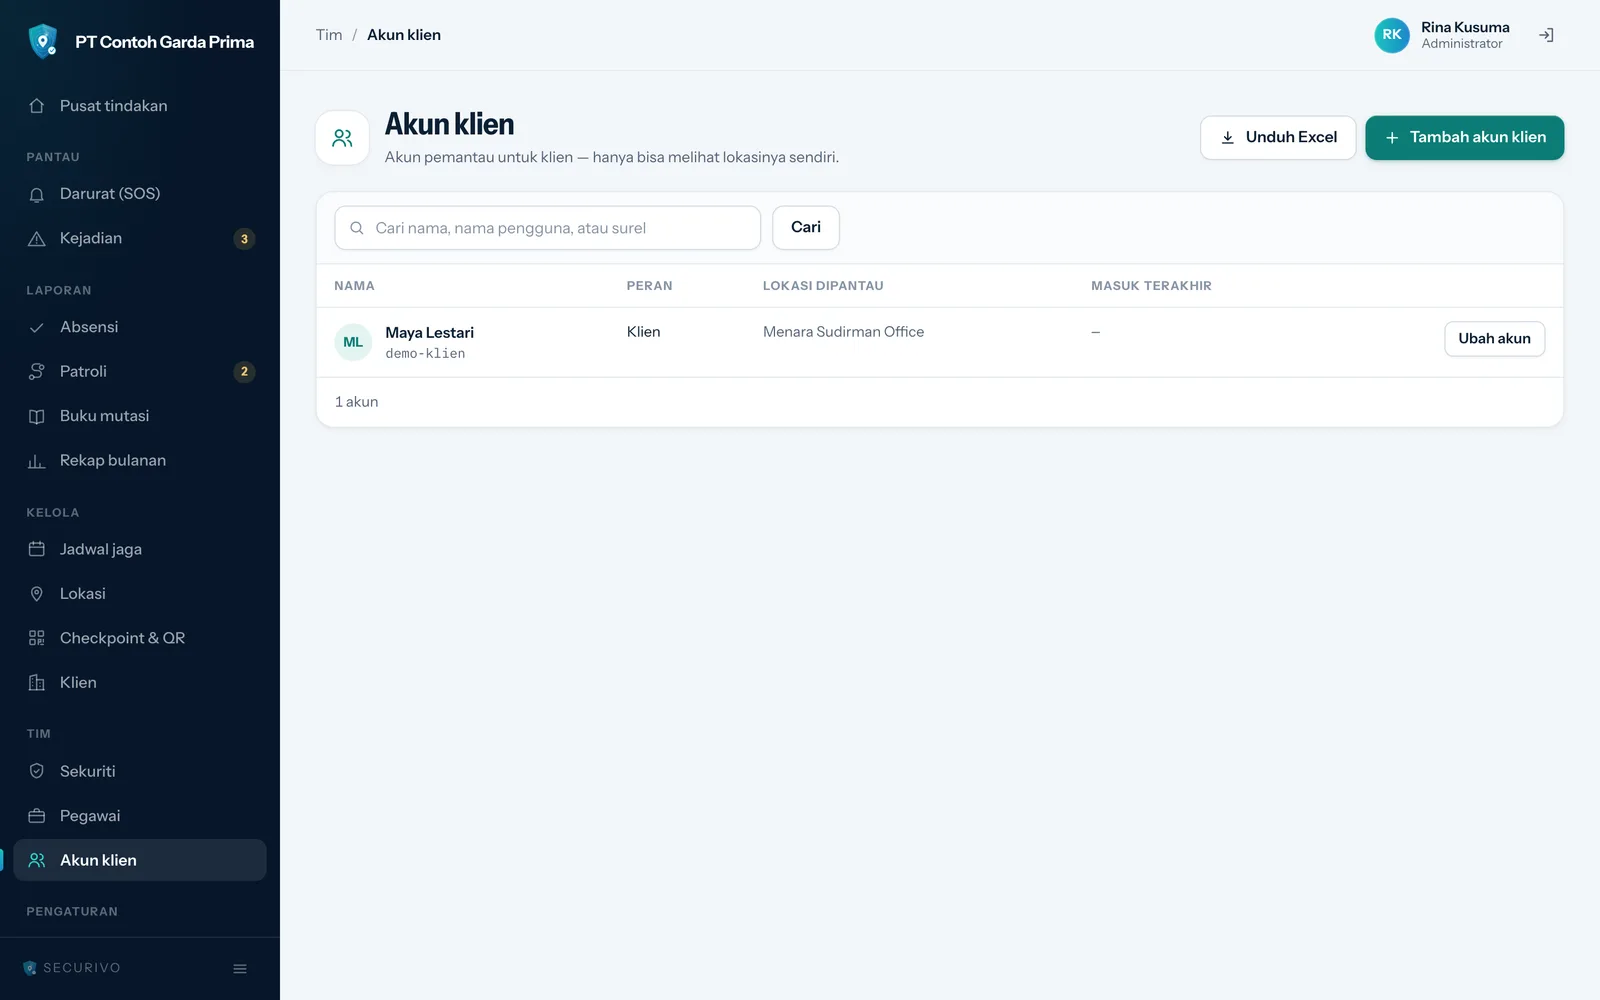
Task: Open Buku mutasi
Action: (140, 416)
